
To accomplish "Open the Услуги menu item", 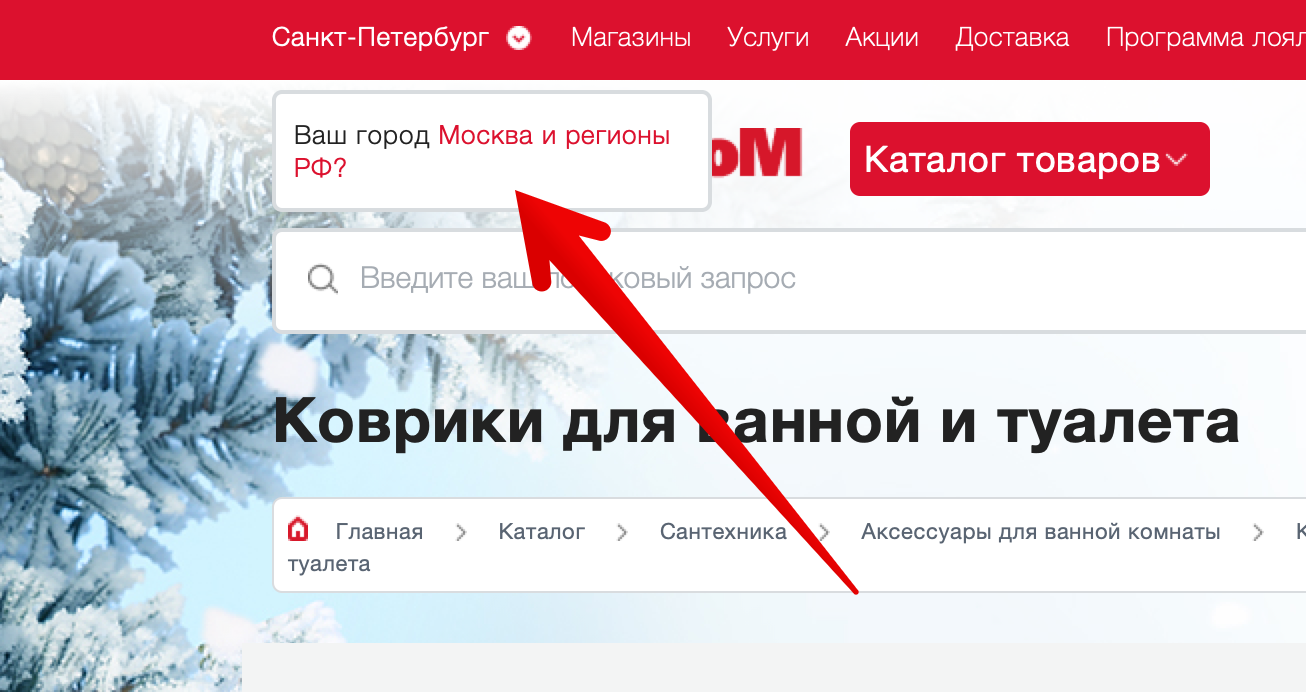I will coord(768,38).
